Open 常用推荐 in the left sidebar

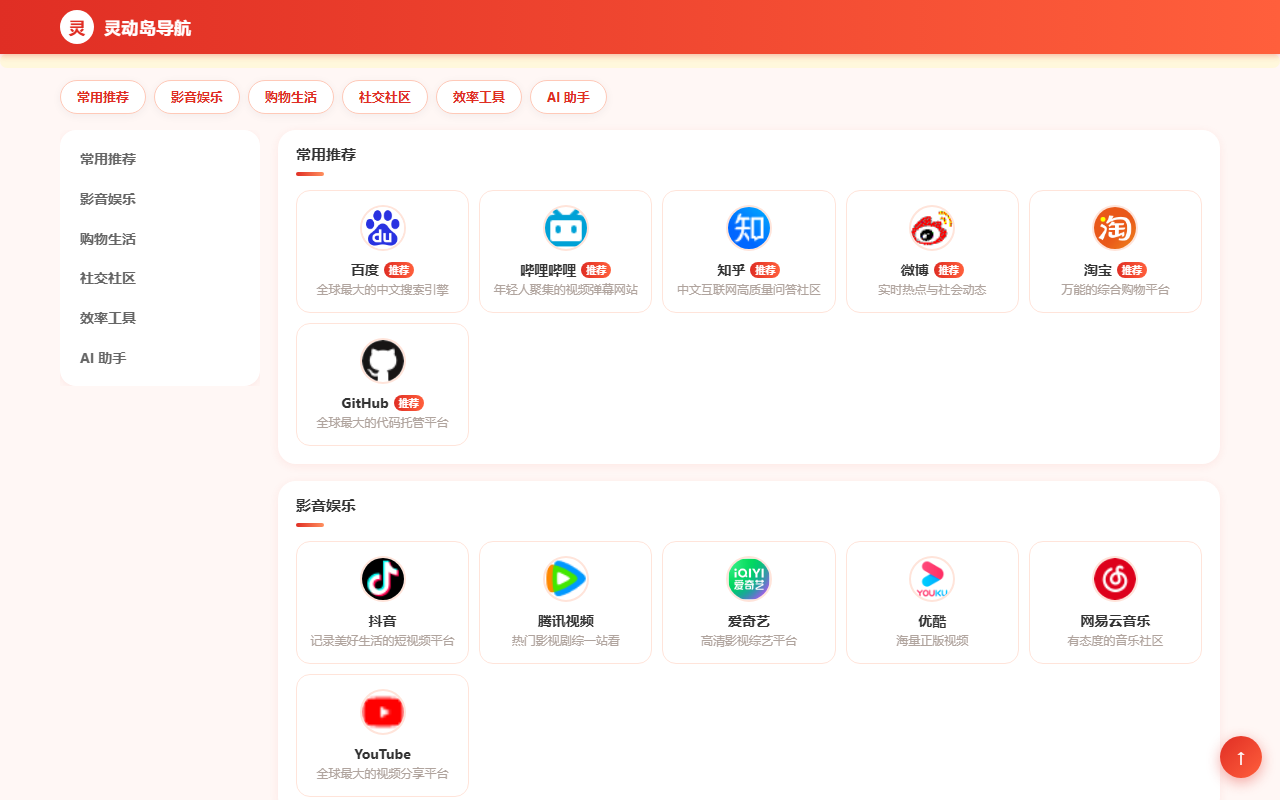pos(160,159)
